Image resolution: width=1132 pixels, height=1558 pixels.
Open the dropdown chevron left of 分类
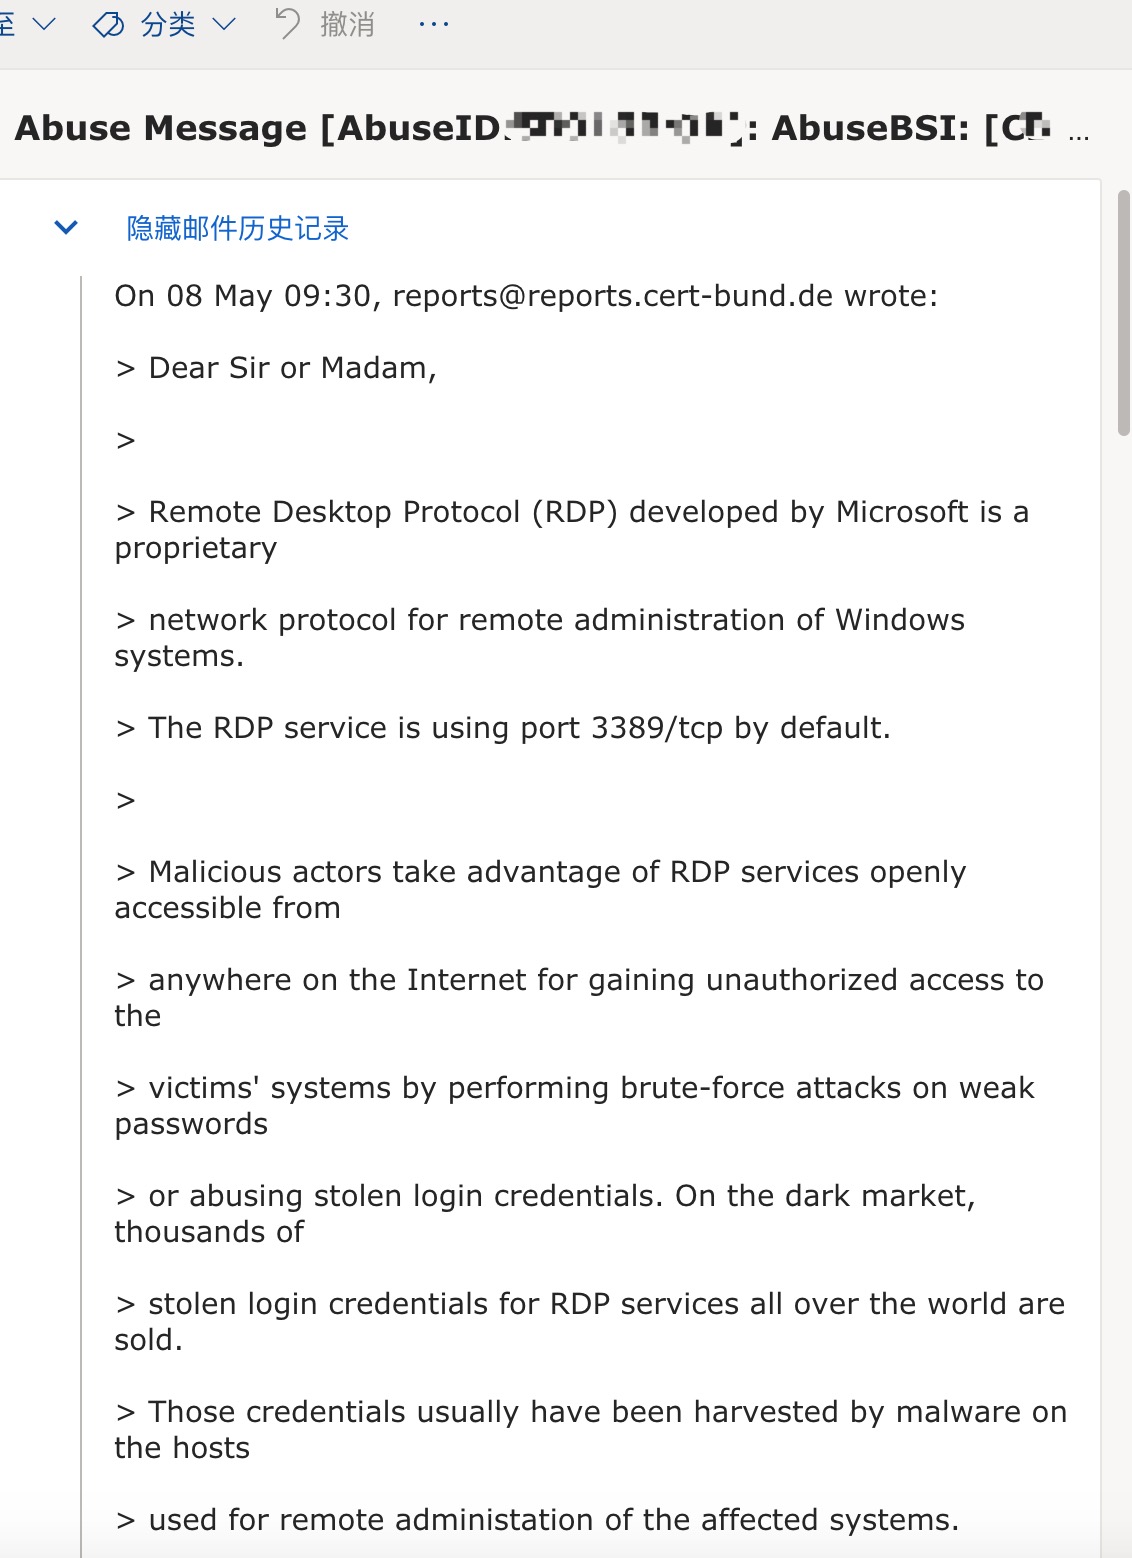click(x=43, y=24)
